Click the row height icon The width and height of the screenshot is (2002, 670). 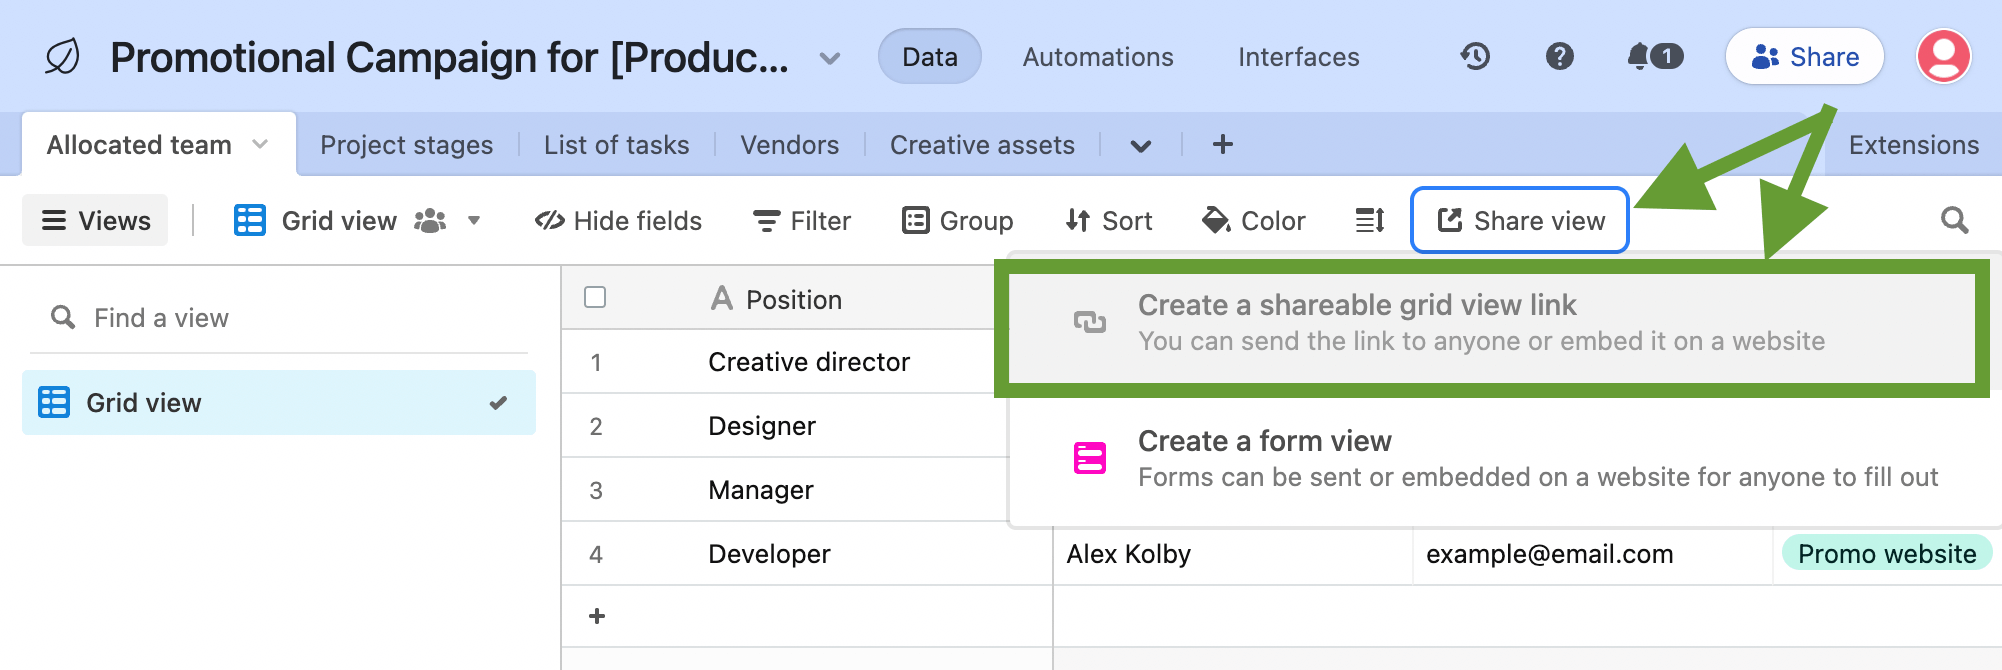pos(1369,221)
